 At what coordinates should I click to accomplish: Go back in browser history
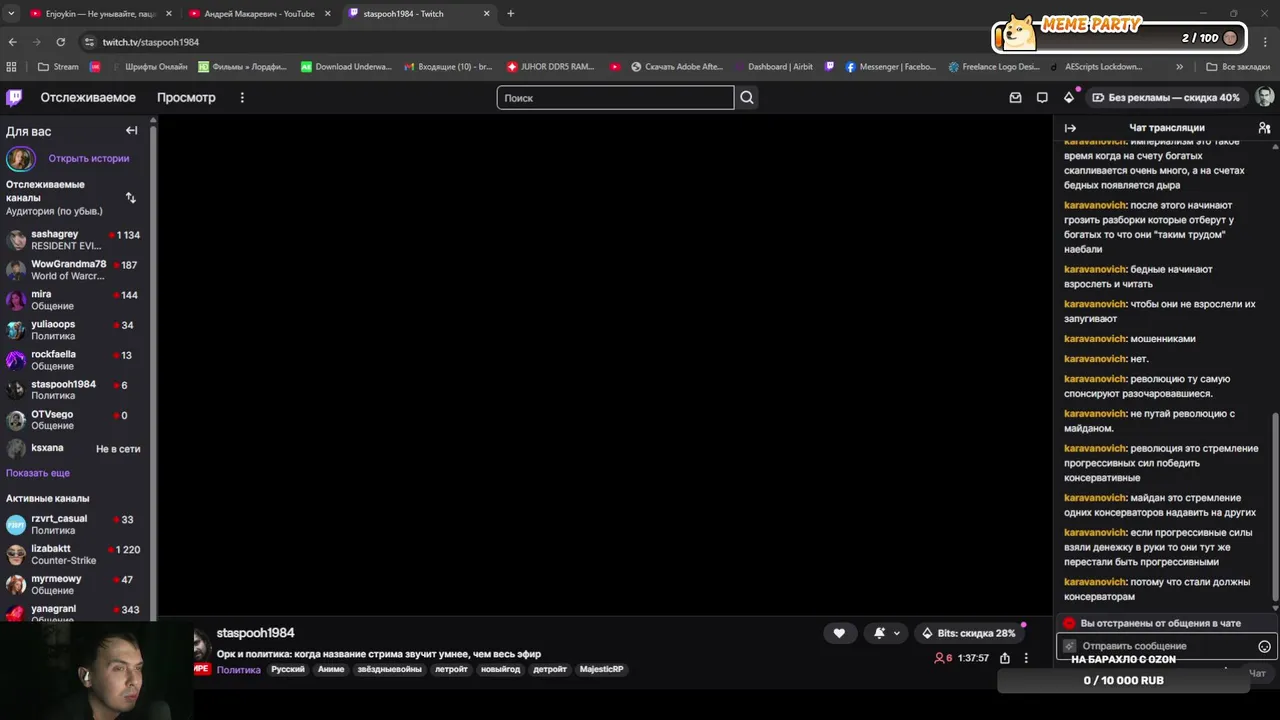click(12, 42)
